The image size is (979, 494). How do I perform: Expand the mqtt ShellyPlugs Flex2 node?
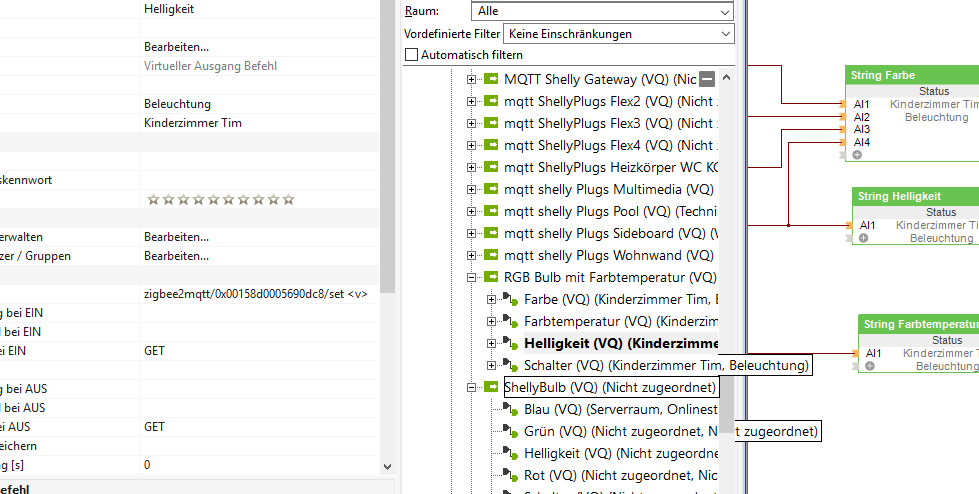[471, 101]
